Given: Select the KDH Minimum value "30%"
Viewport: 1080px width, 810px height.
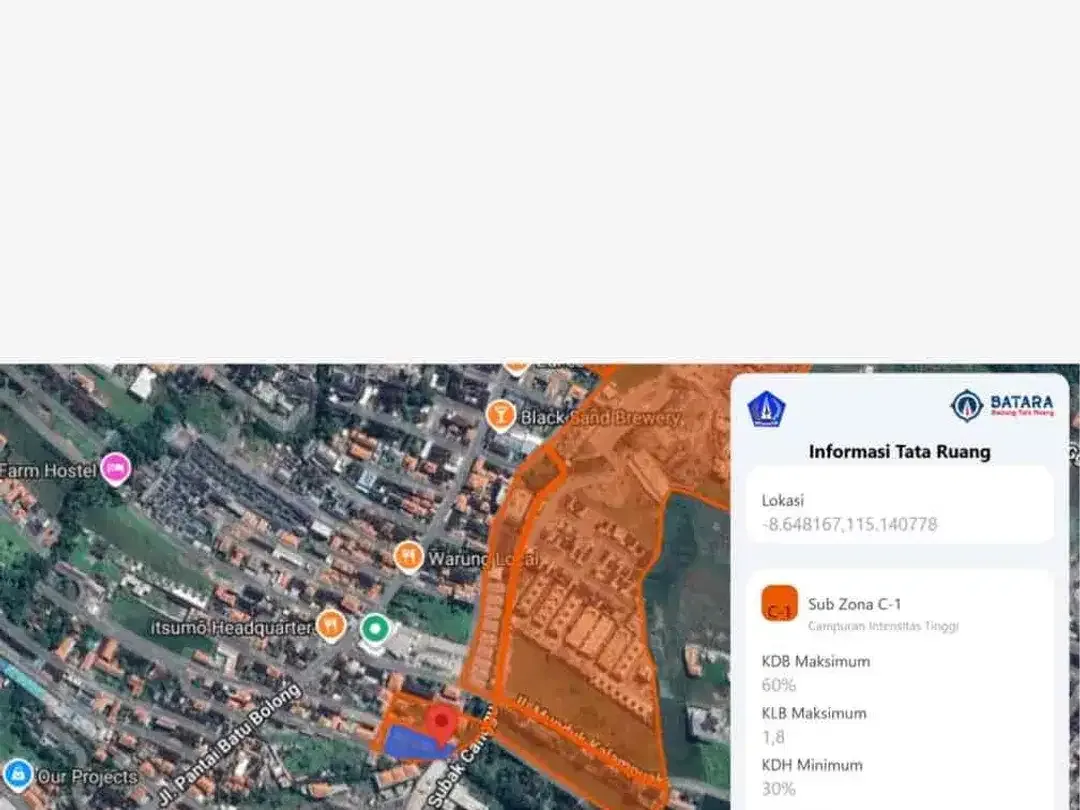Looking at the screenshot, I should [779, 789].
